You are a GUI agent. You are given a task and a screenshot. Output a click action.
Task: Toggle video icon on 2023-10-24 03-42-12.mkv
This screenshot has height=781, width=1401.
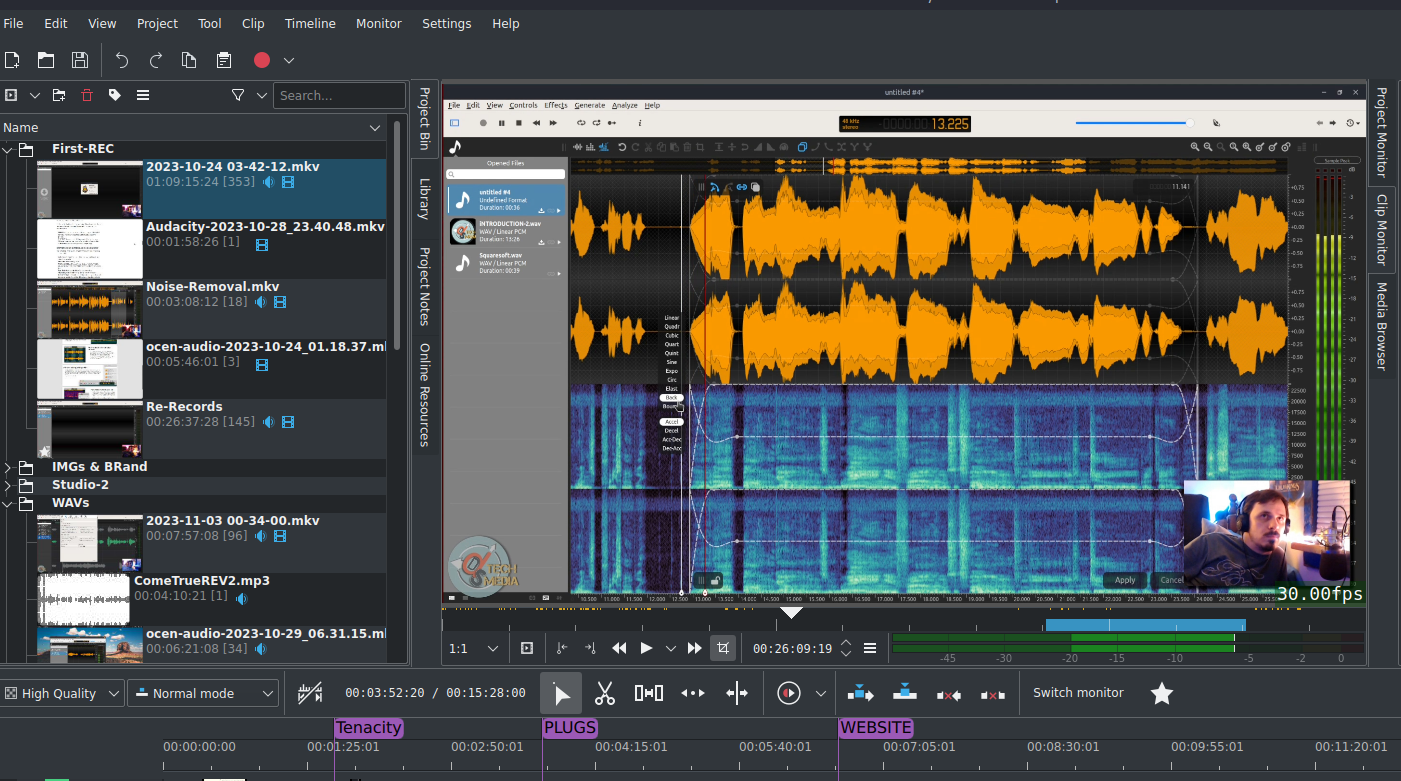(x=288, y=183)
